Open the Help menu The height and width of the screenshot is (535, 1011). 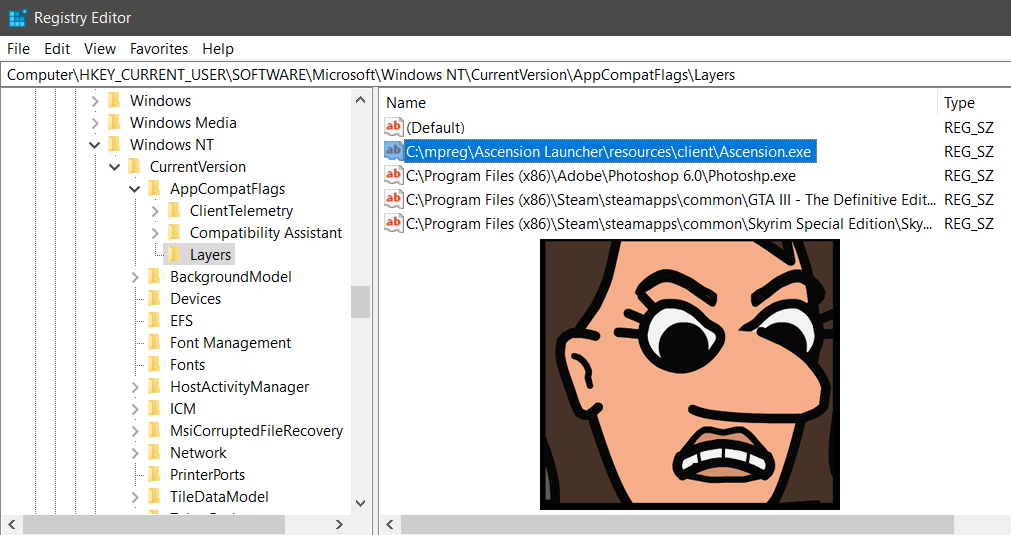point(218,49)
